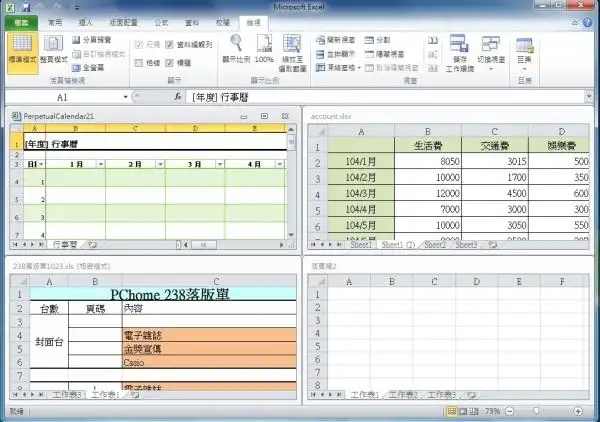Select Sheet2 tab in account.xlsx
The width and height of the screenshot is (600, 422).
pos(435,244)
